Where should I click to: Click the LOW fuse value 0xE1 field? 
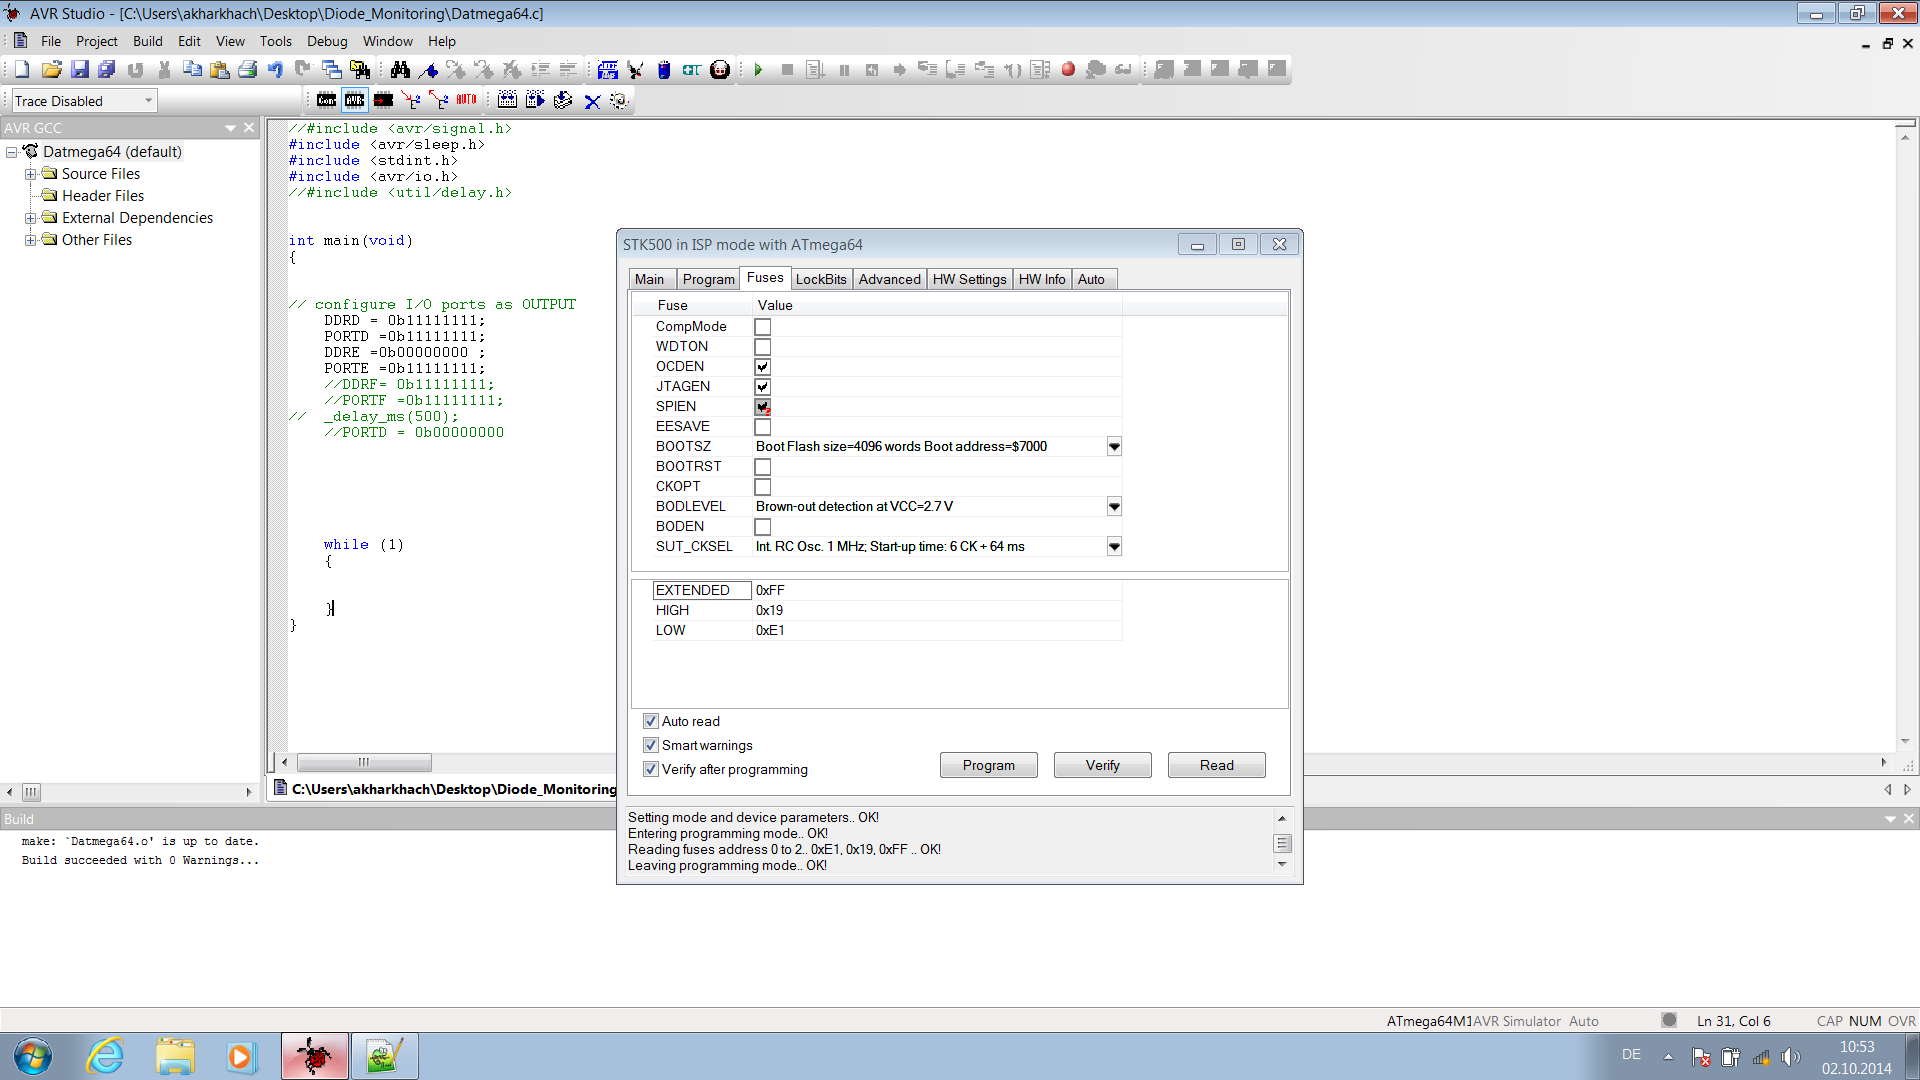click(x=937, y=630)
